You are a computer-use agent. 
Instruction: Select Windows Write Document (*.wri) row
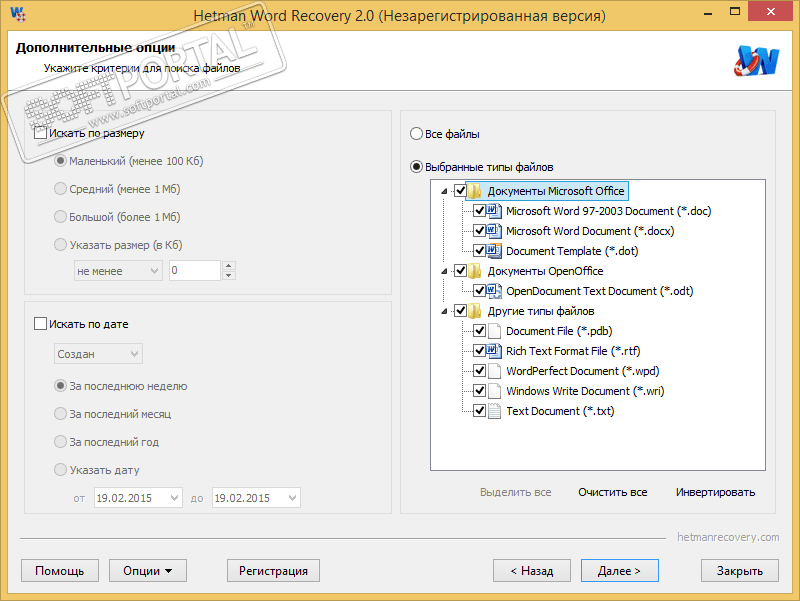[585, 391]
